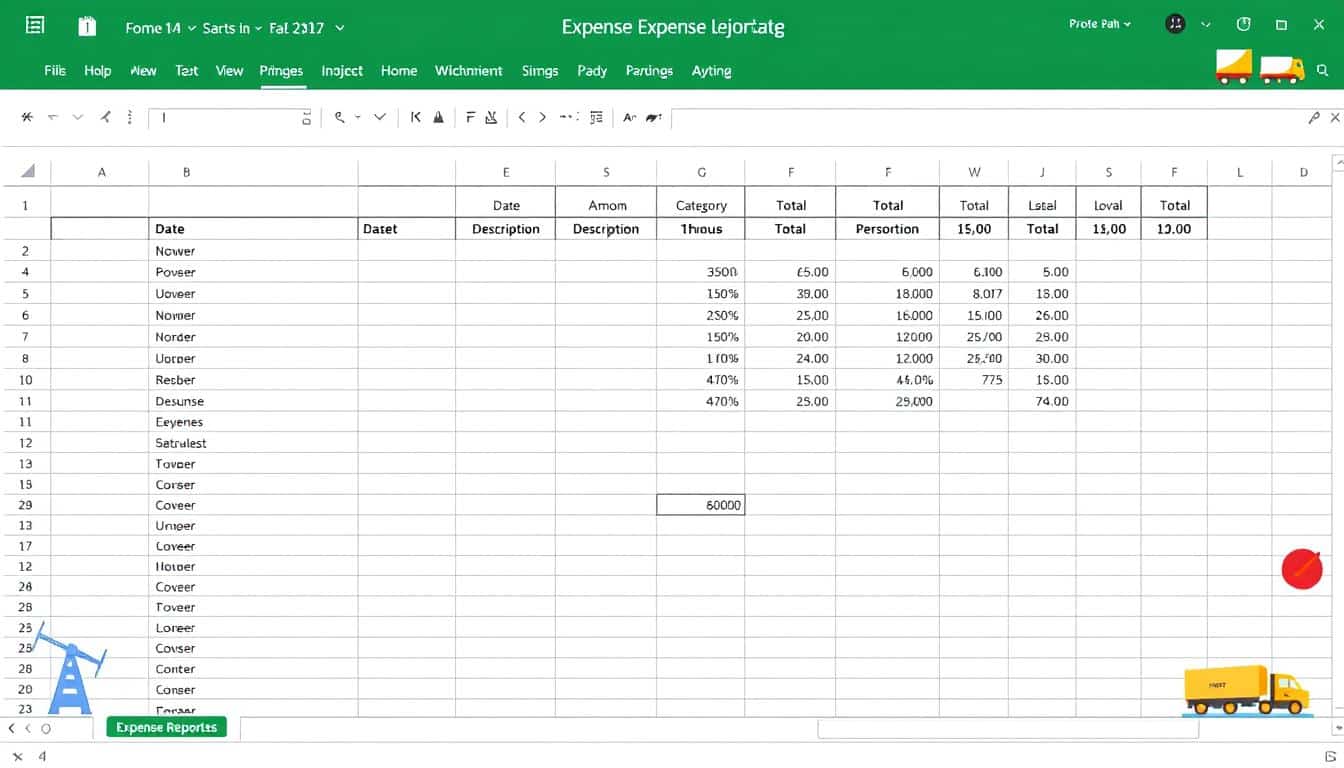Select column header A
This screenshot has height=768, width=1344.
tap(101, 172)
